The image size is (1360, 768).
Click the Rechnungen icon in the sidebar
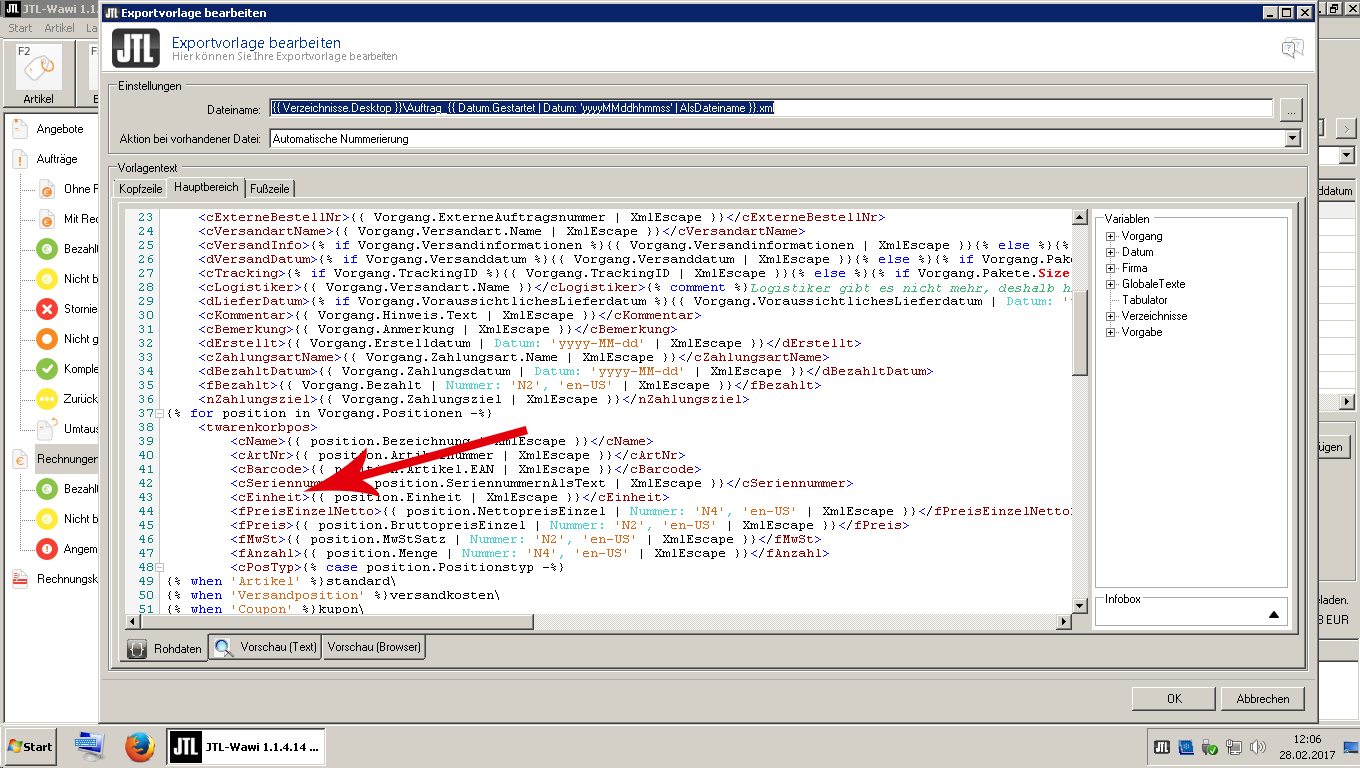coord(20,459)
